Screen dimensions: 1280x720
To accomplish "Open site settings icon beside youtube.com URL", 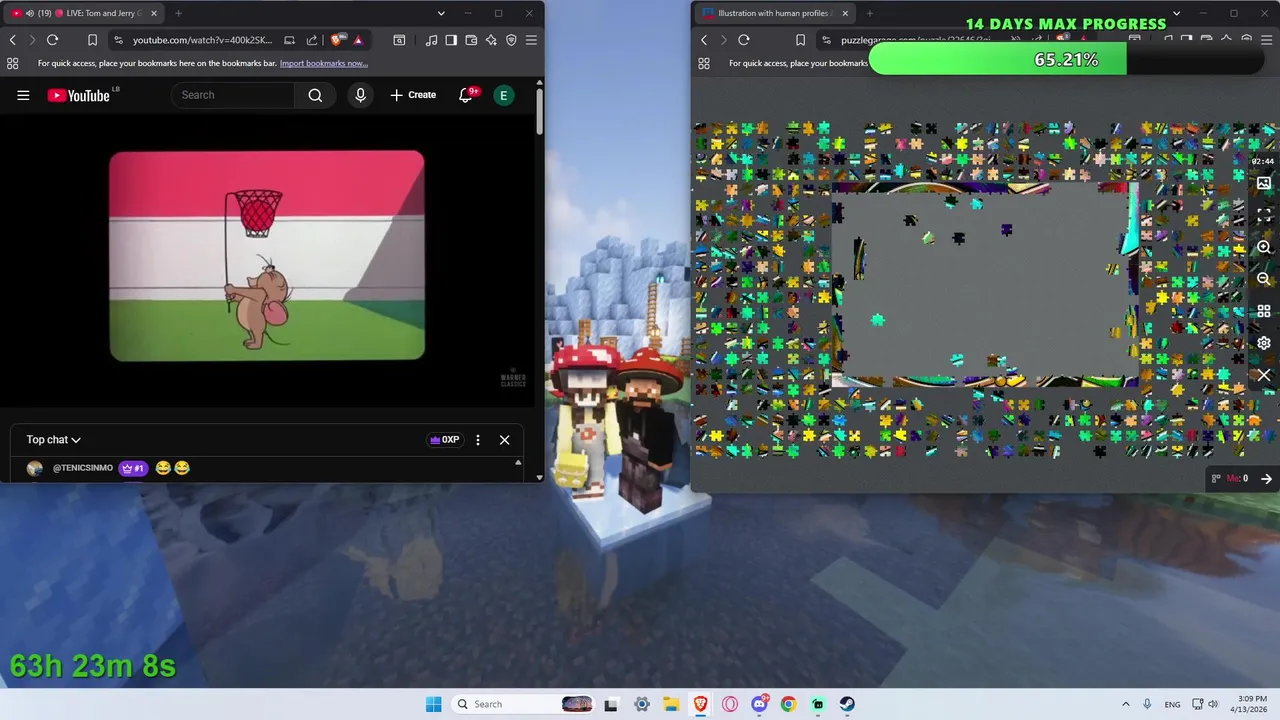I will (119, 40).
